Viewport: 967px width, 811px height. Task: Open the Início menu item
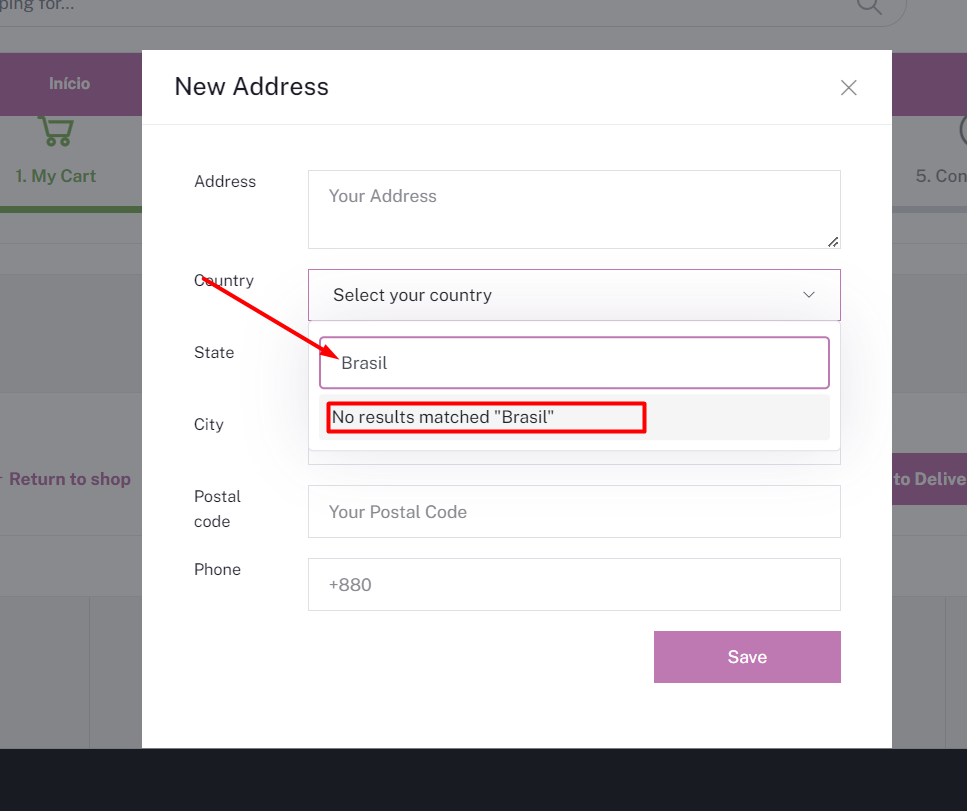tap(70, 84)
